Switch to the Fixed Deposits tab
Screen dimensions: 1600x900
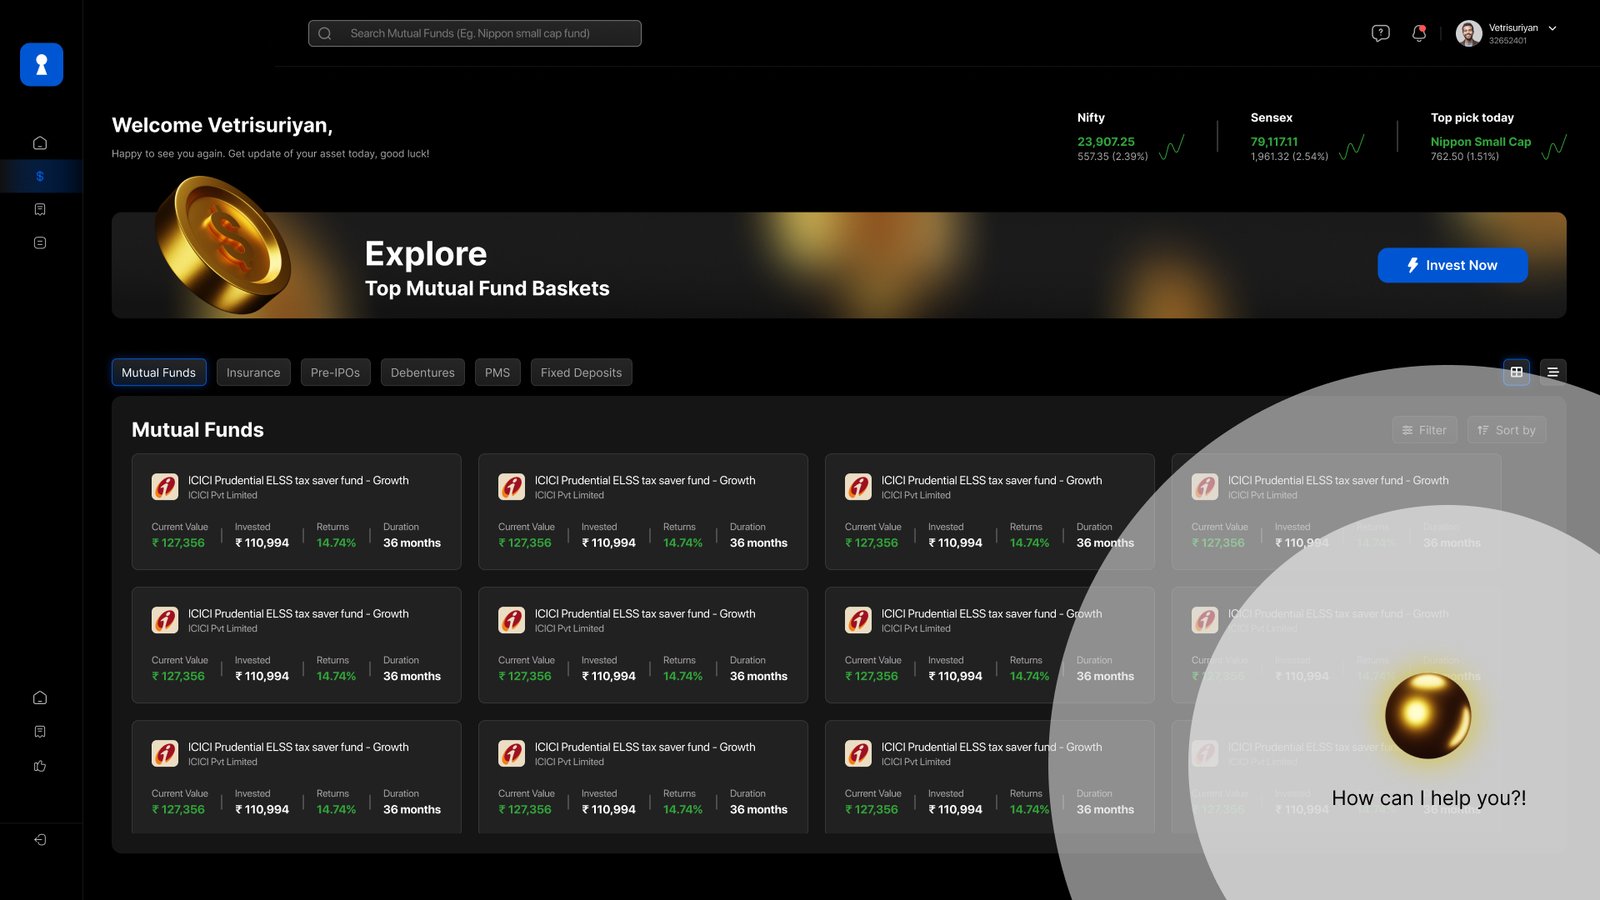[581, 372]
